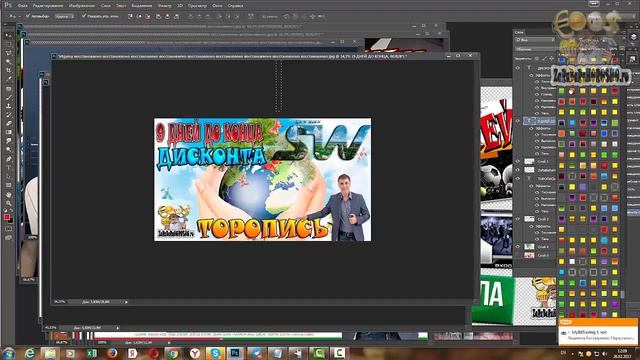Viewport: 640px width, 360px height.
Task: Hide the ТОРОПИСЬ text layer
Action: tap(518, 179)
